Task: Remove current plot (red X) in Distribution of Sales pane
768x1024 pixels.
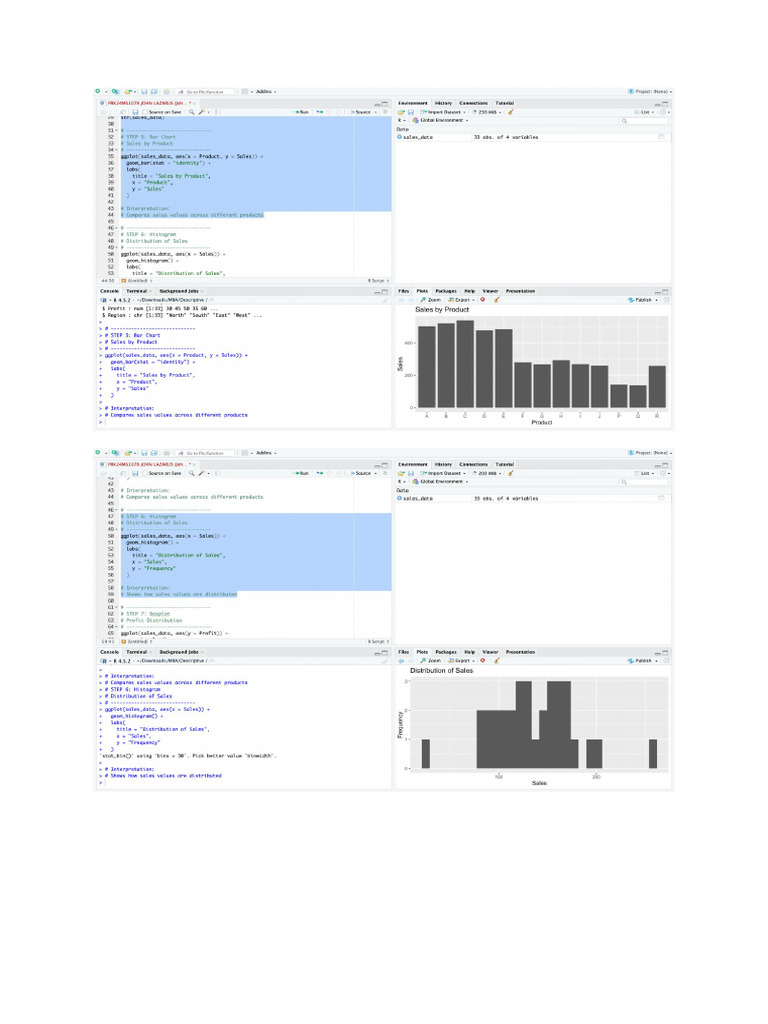Action: [x=483, y=660]
